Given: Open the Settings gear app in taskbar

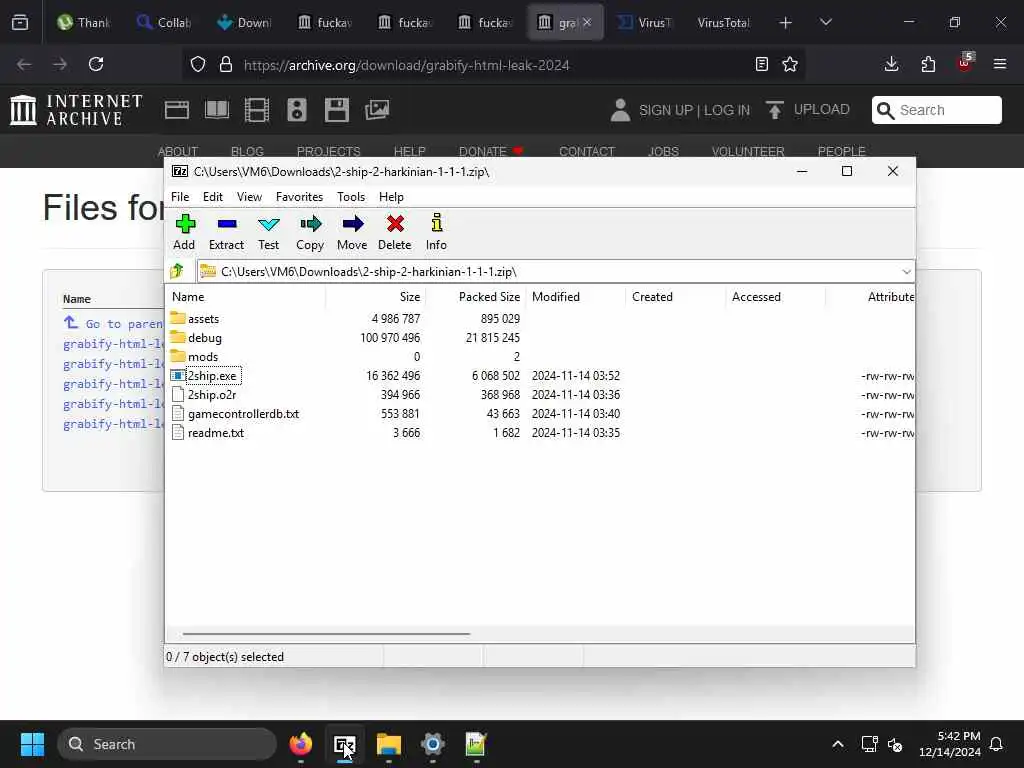Looking at the screenshot, I should pyautogui.click(x=432, y=744).
